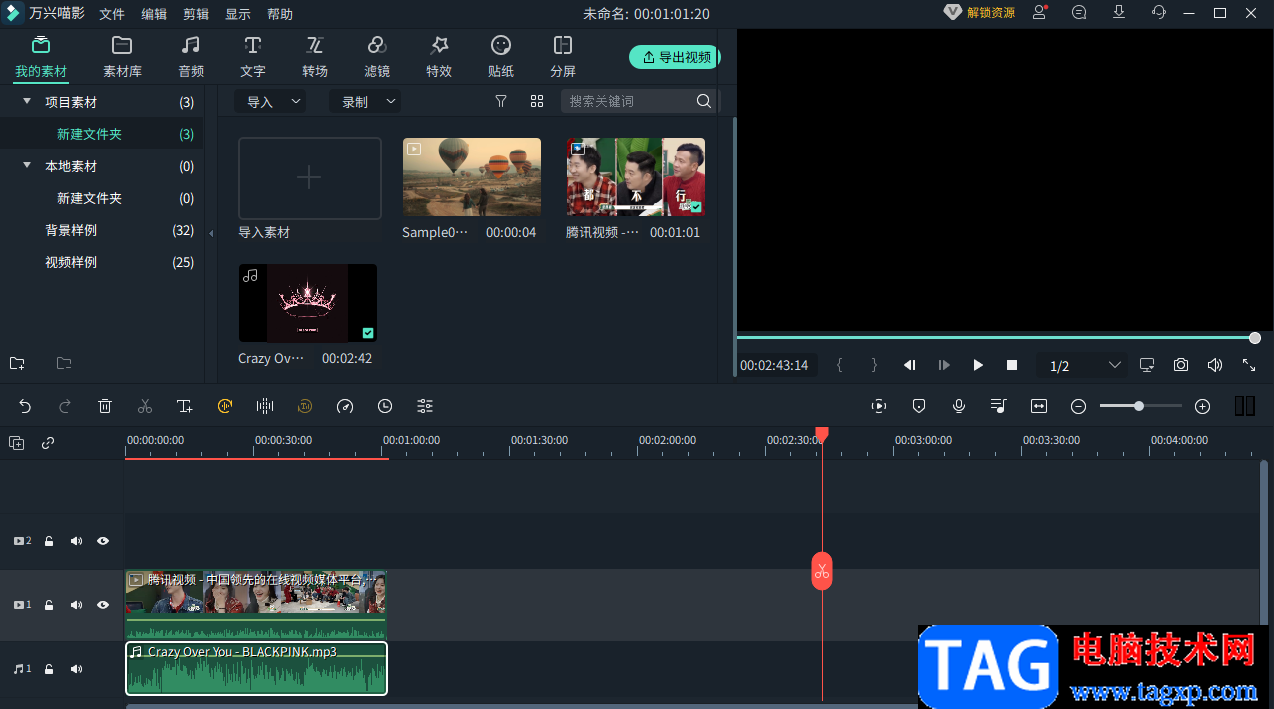Open the message chat icon in title bar
Viewport: 1274px width, 709px height.
coord(1079,13)
